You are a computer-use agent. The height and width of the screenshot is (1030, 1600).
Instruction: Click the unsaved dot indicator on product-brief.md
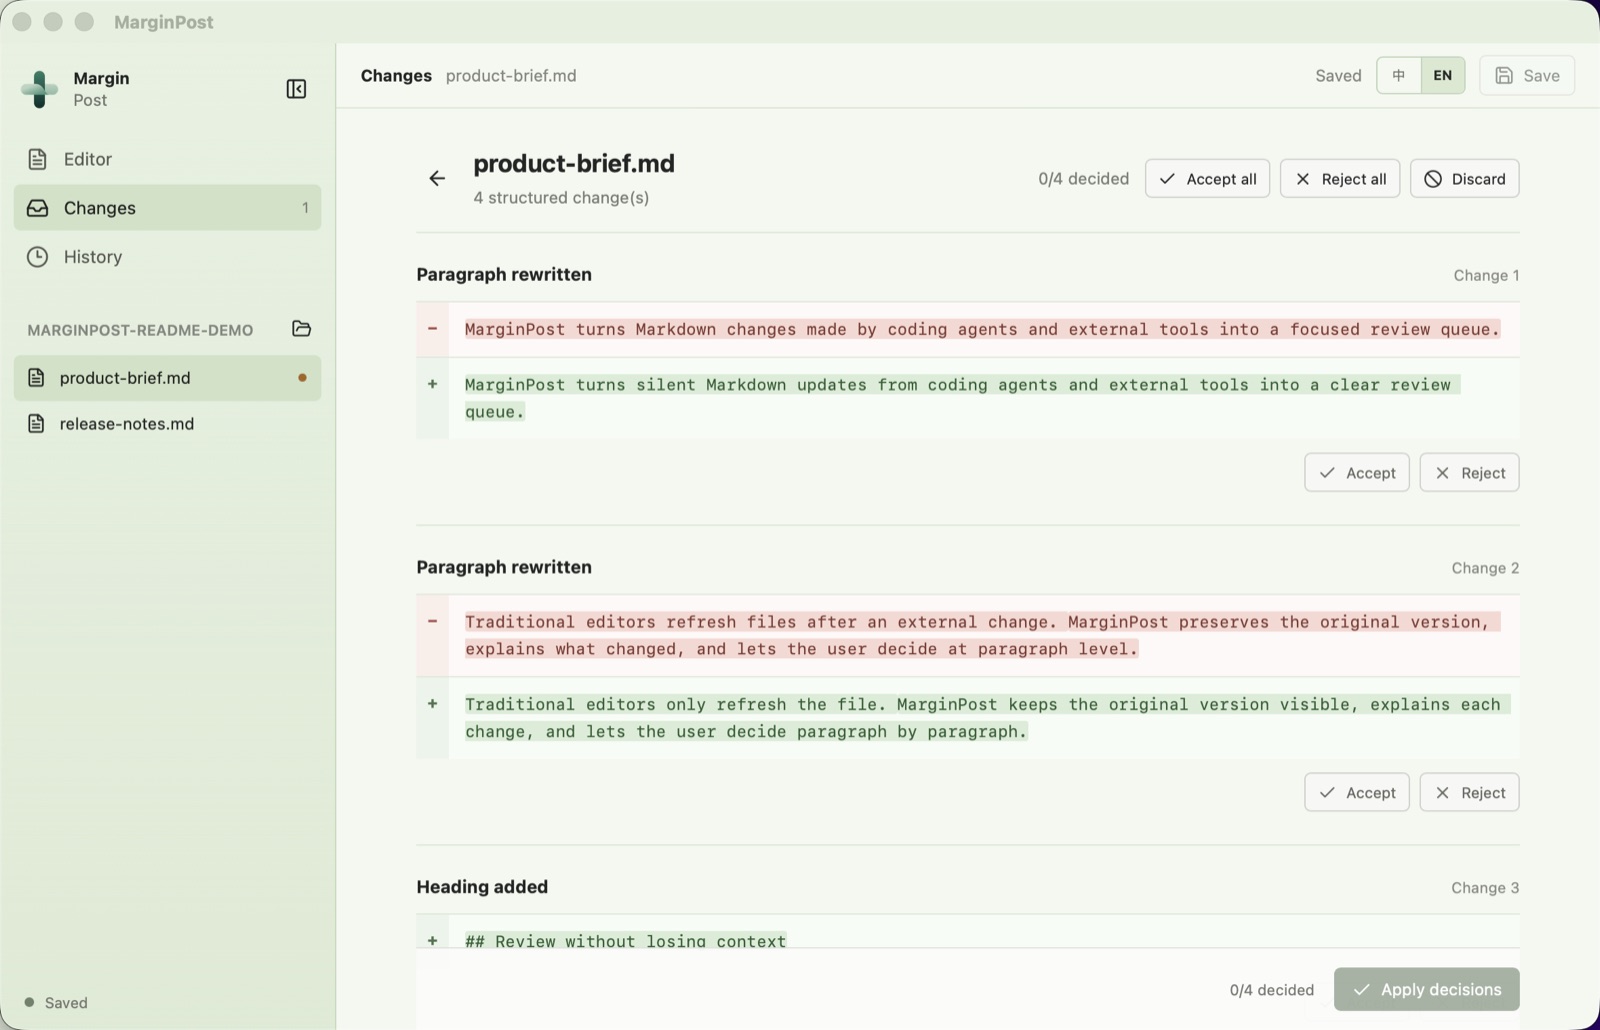coord(302,378)
